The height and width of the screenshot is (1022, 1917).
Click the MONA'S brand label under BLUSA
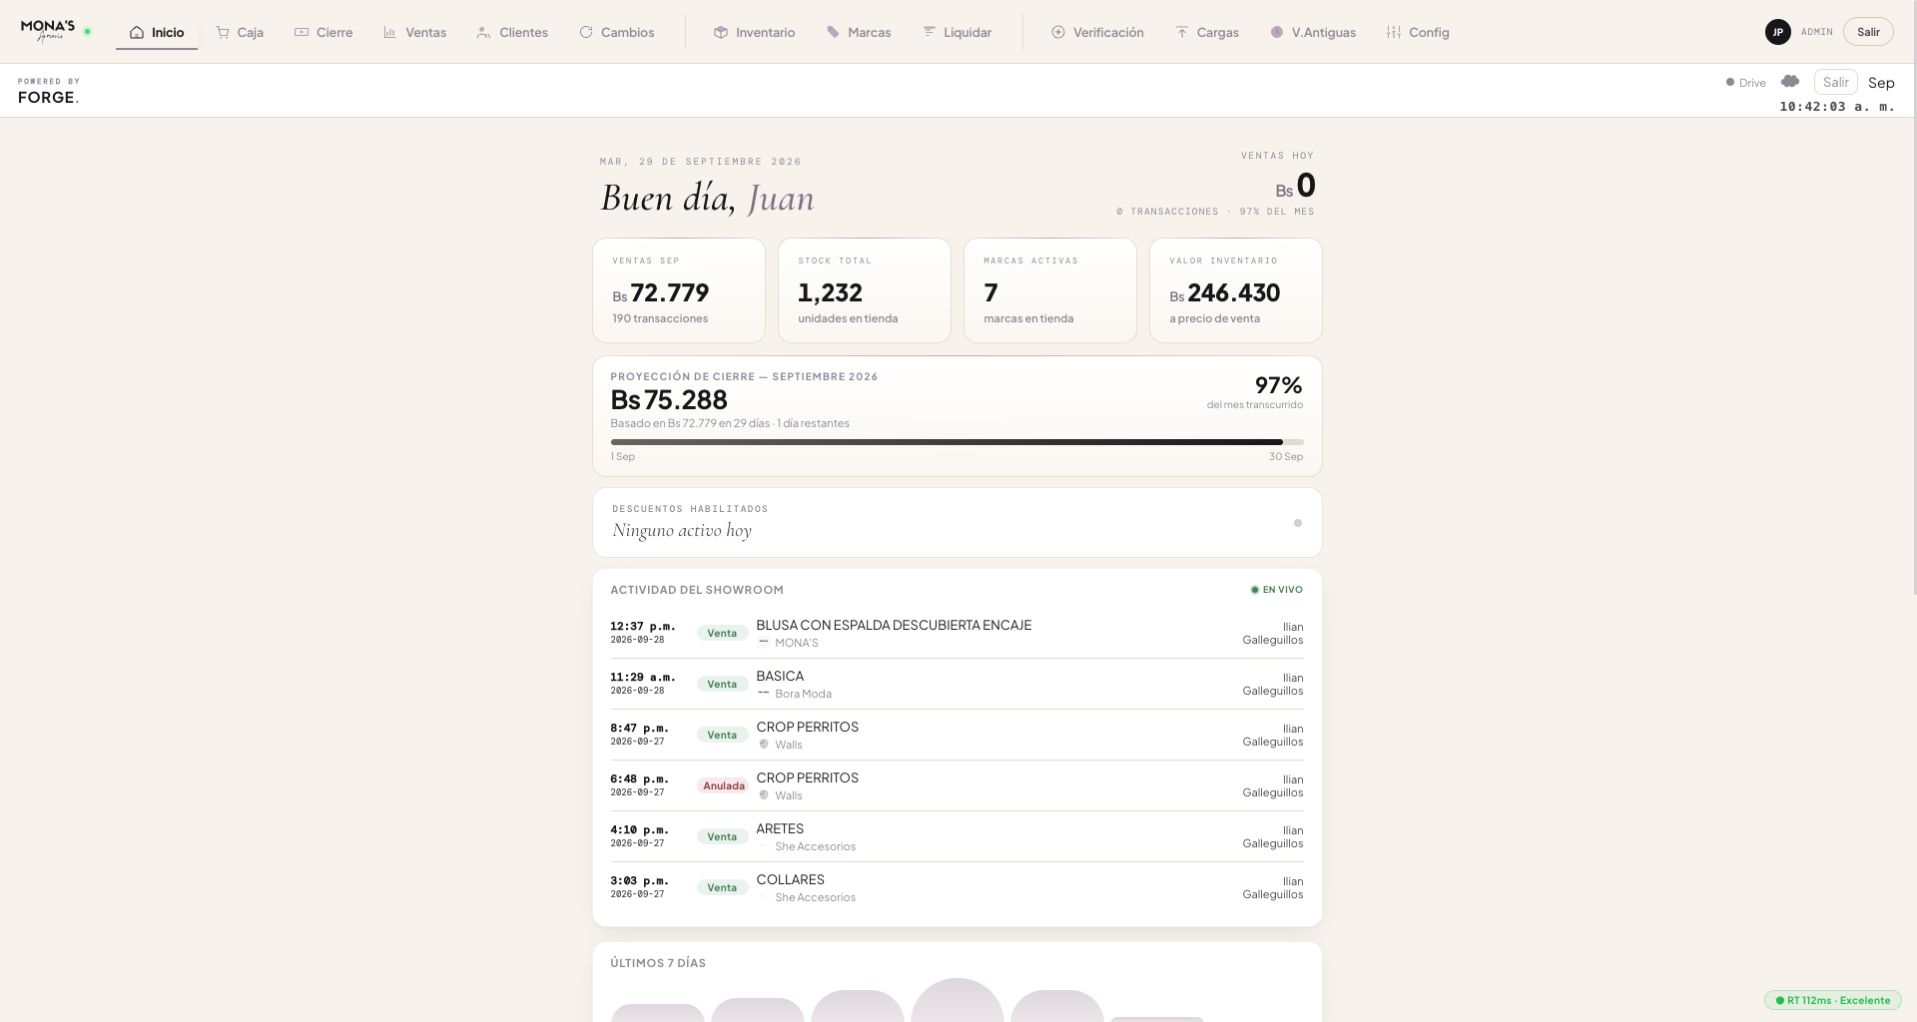(x=797, y=643)
